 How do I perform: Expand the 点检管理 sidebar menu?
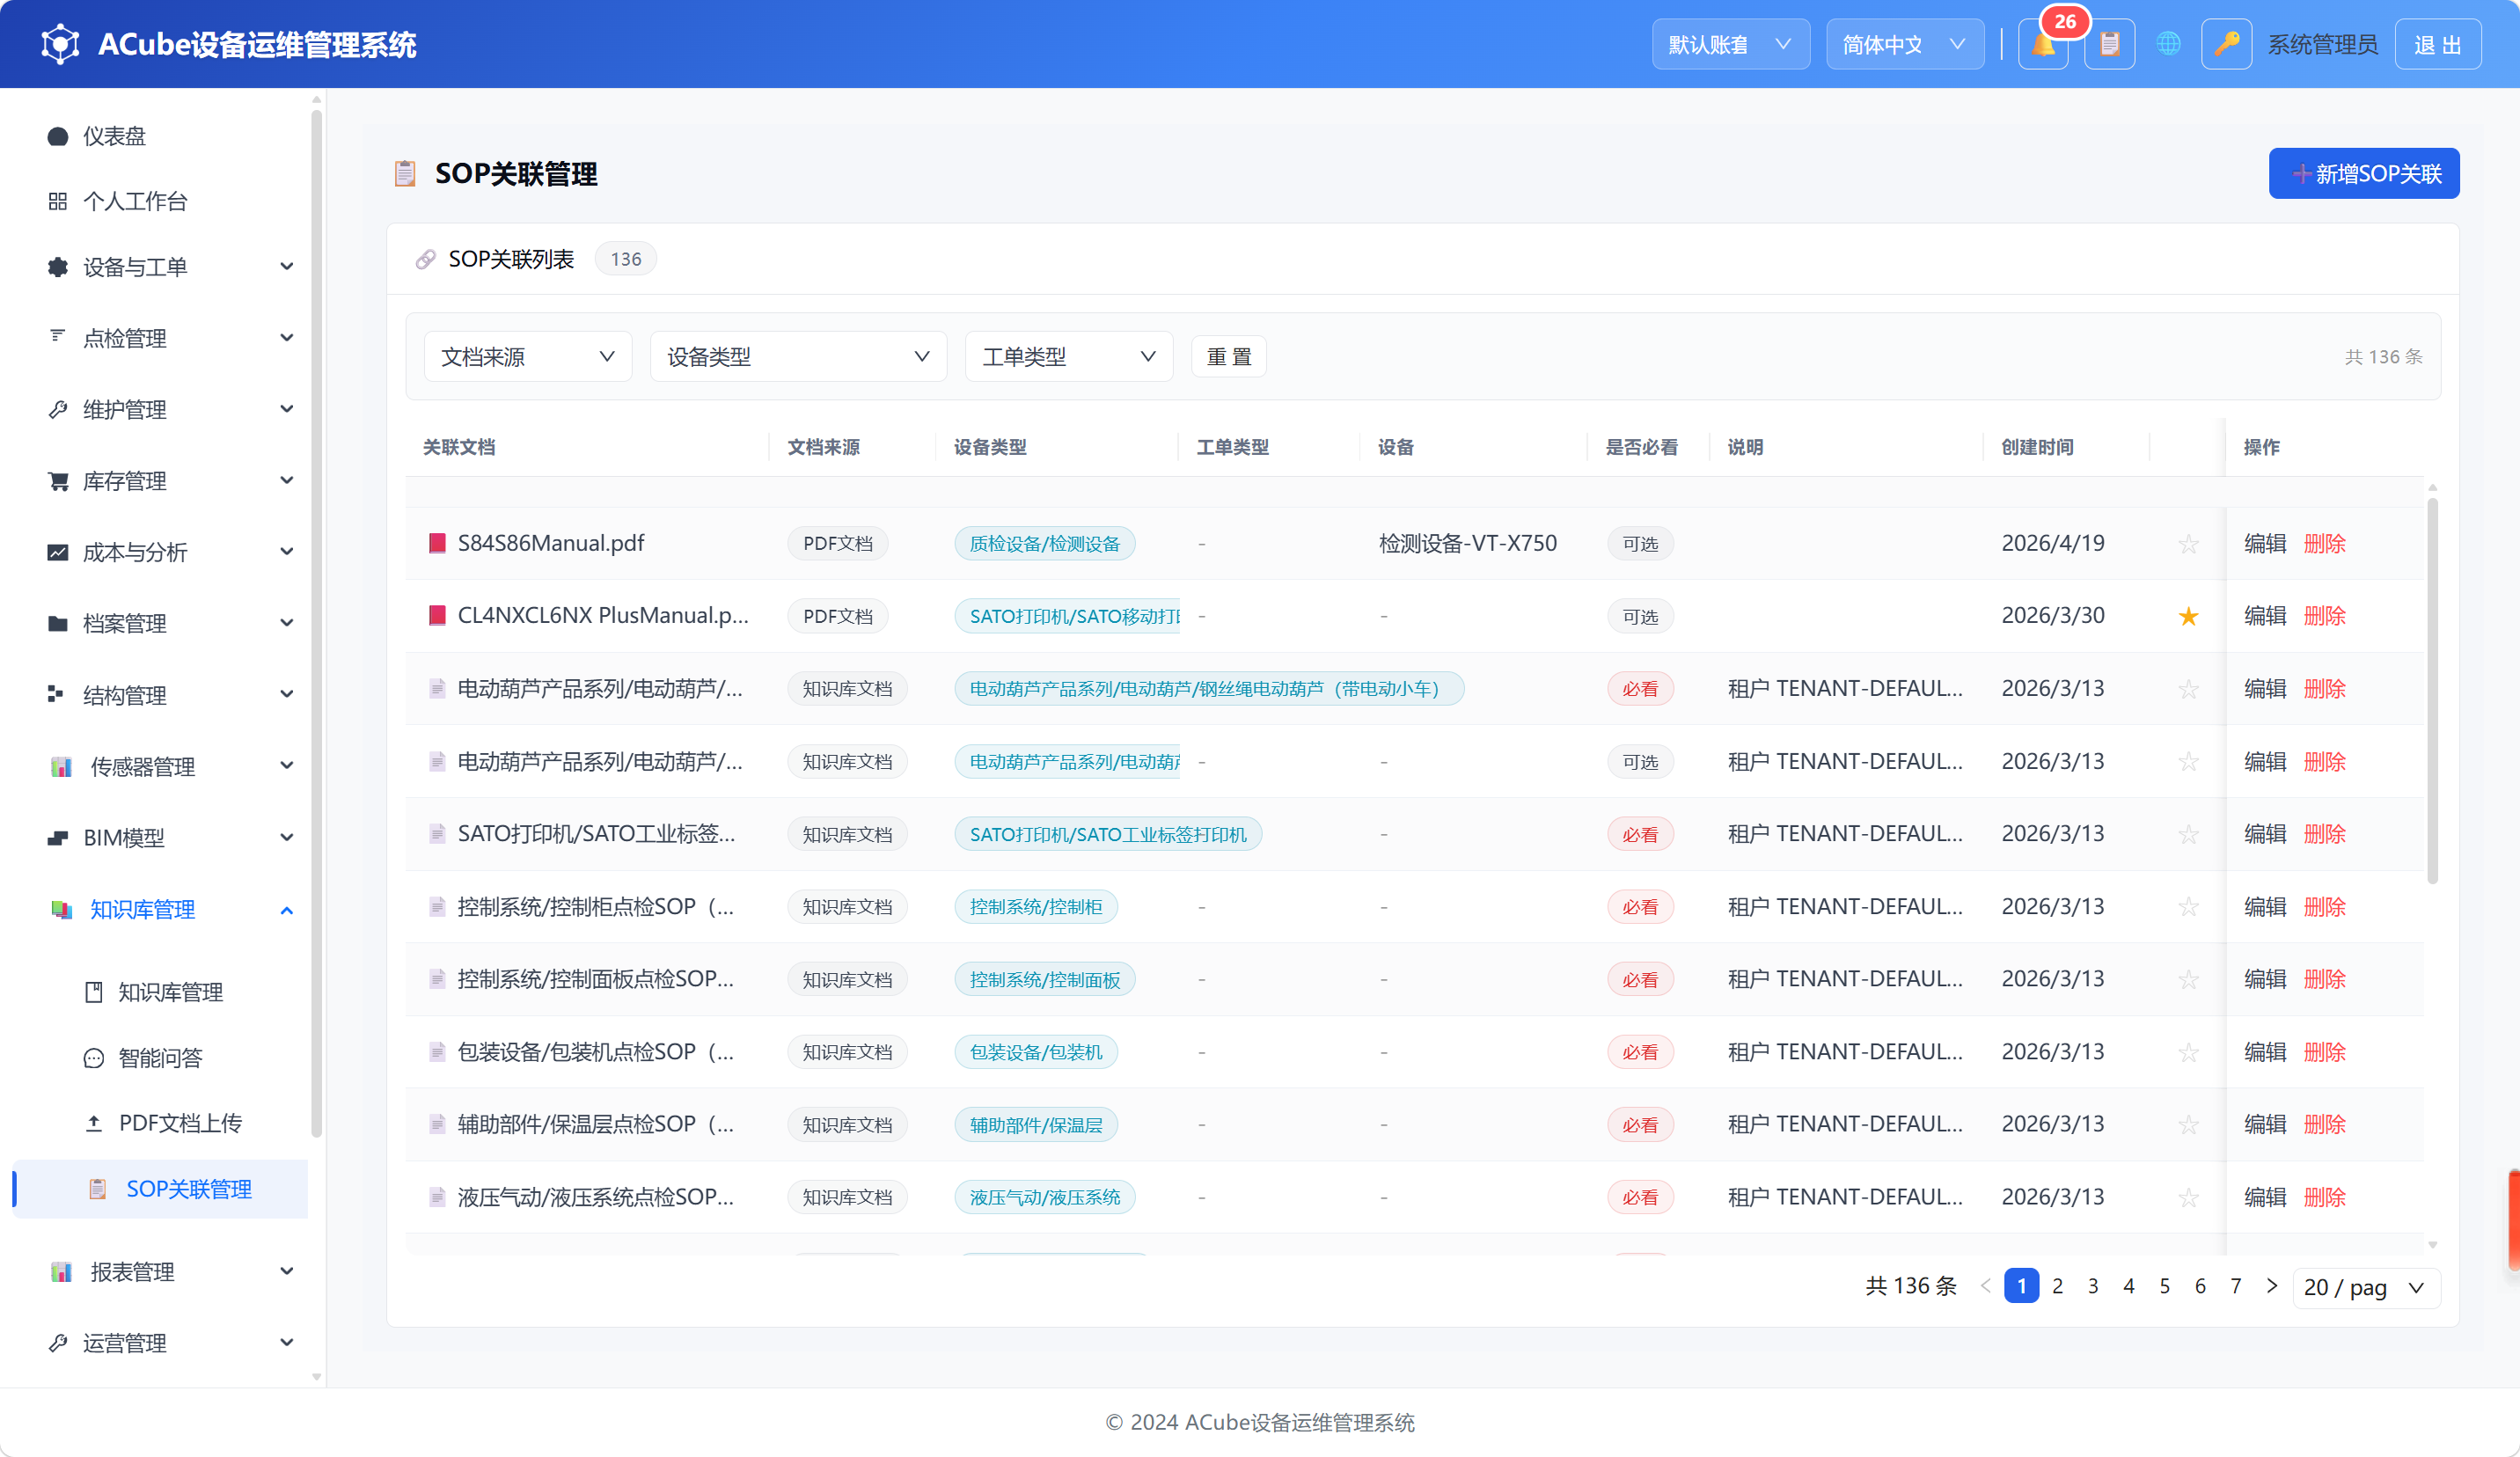pos(160,338)
